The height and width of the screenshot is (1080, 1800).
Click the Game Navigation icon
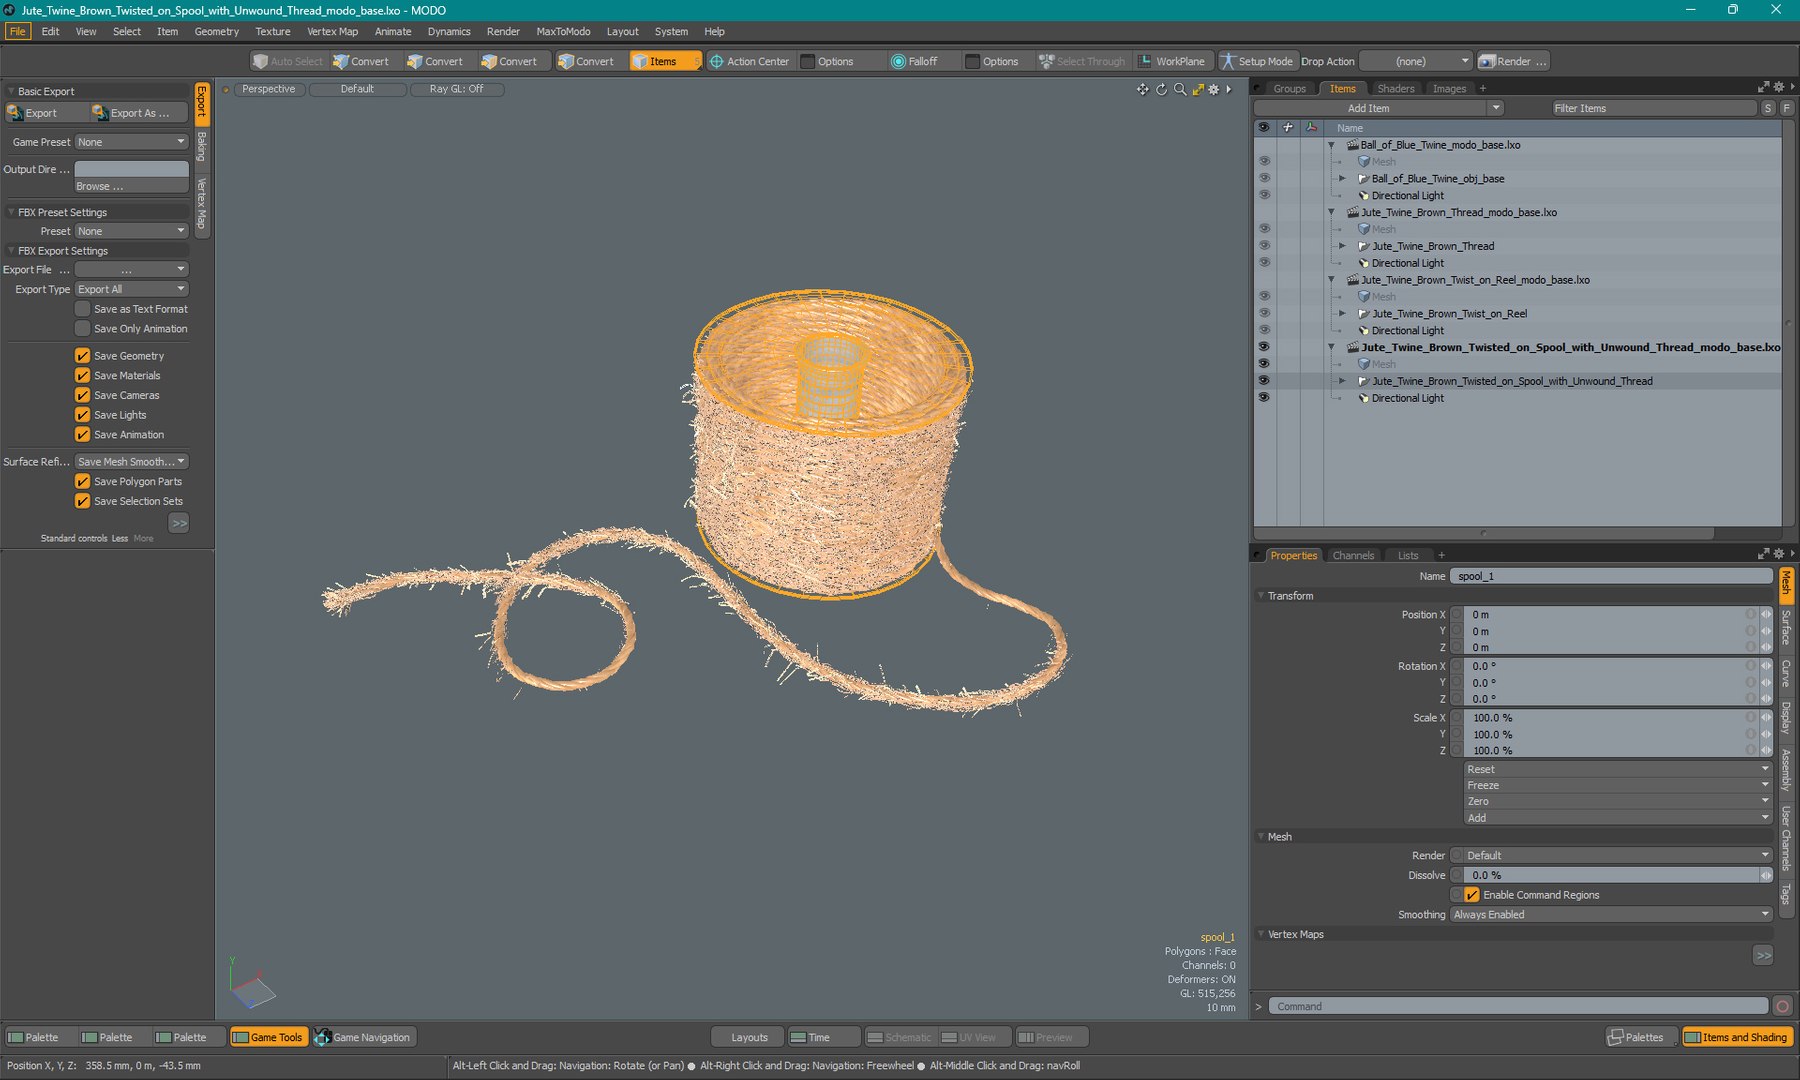tap(322, 1038)
